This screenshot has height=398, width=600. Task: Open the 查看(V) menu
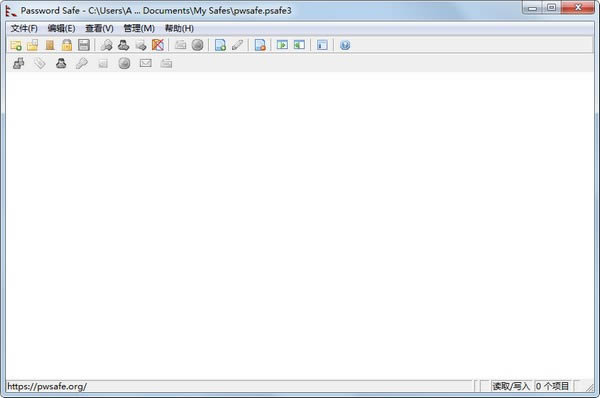(x=99, y=28)
